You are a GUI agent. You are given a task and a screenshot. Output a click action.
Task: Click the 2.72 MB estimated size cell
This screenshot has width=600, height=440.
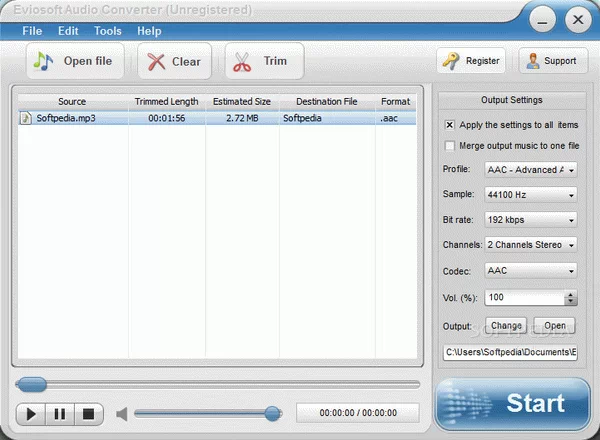point(242,118)
